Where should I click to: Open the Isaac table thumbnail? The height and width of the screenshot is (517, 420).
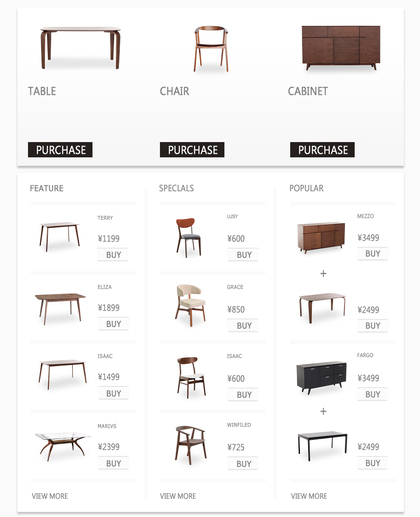pyautogui.click(x=62, y=374)
